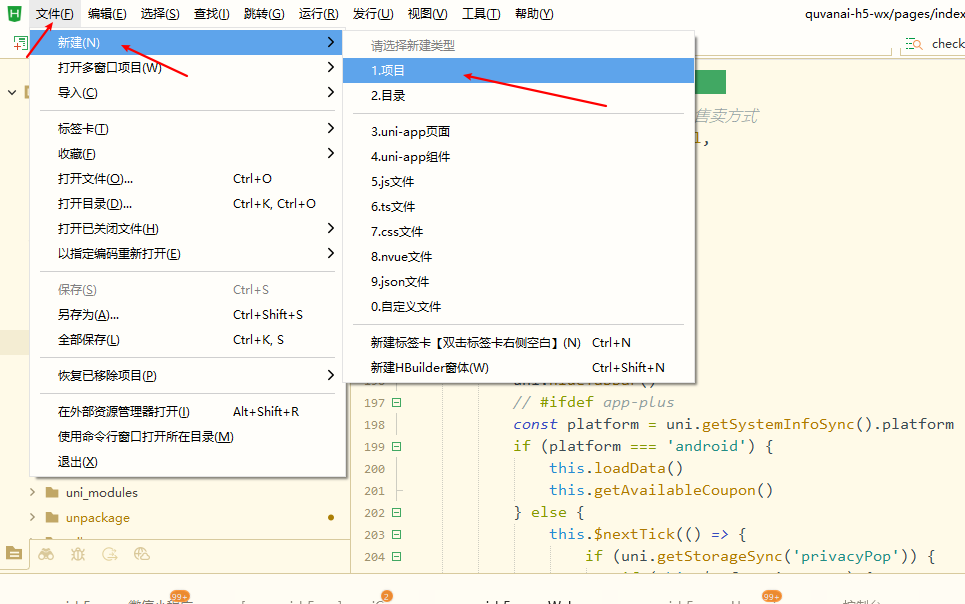
Task: Click the uni_modules folder icon
Action: click(x=52, y=493)
